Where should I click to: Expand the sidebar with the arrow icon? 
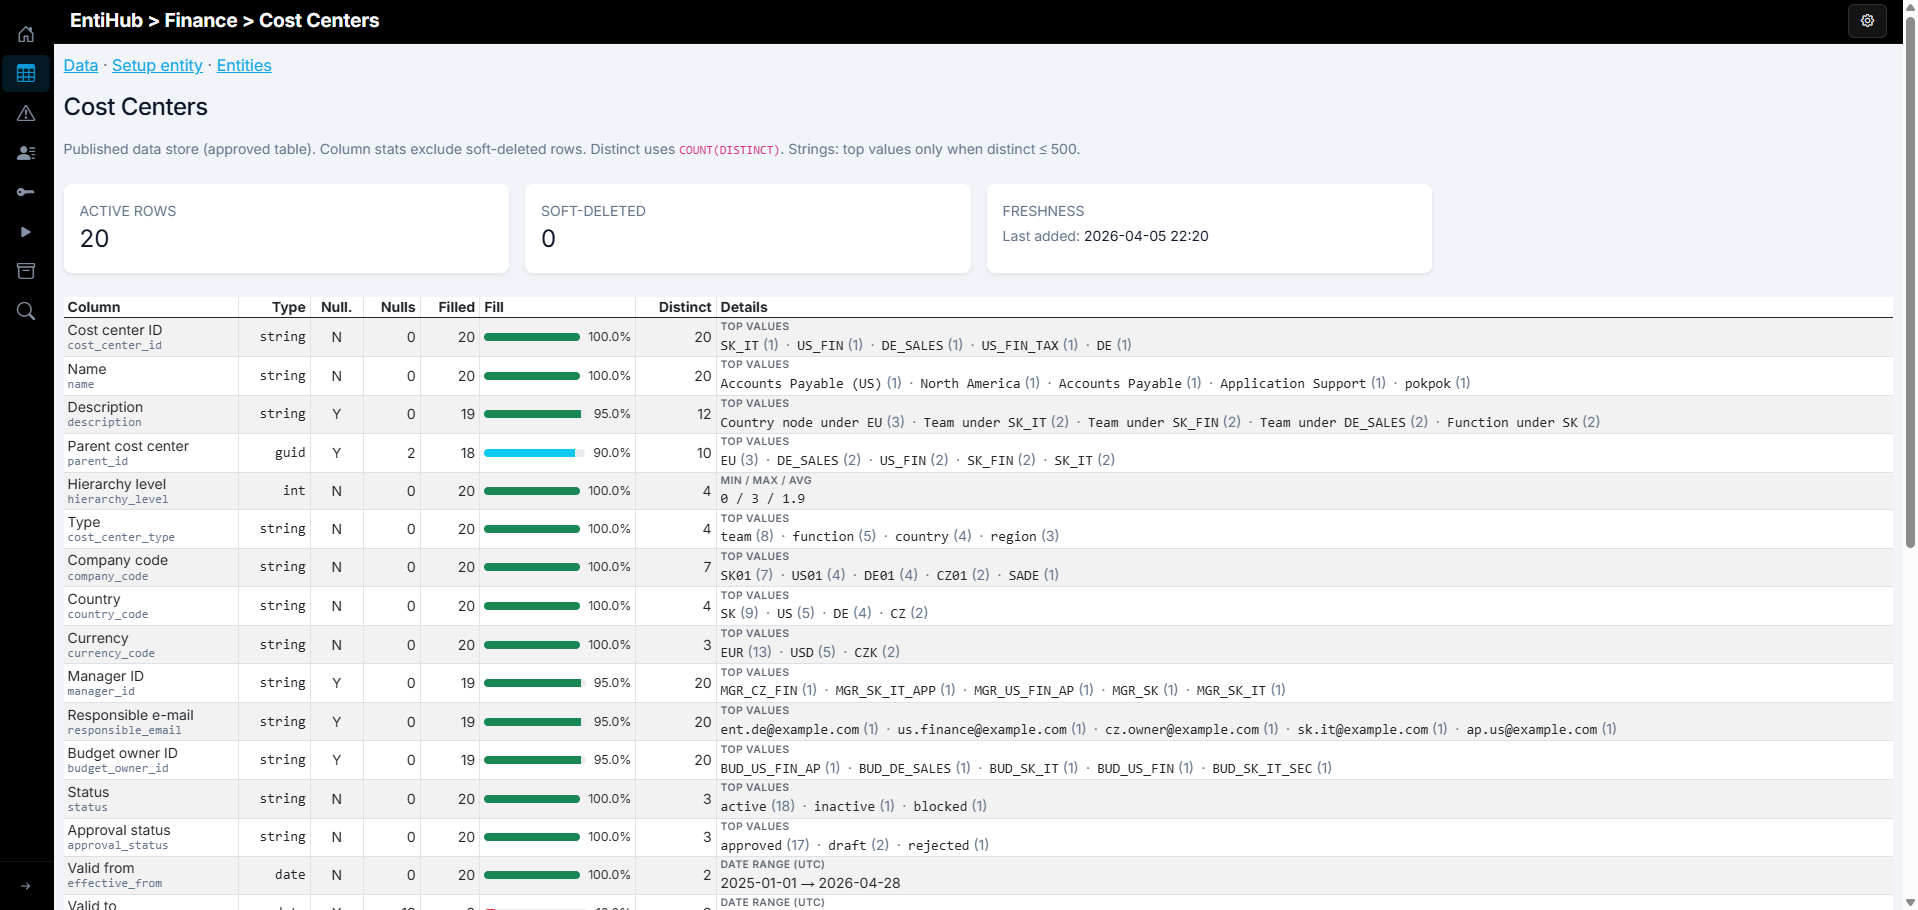[26, 886]
